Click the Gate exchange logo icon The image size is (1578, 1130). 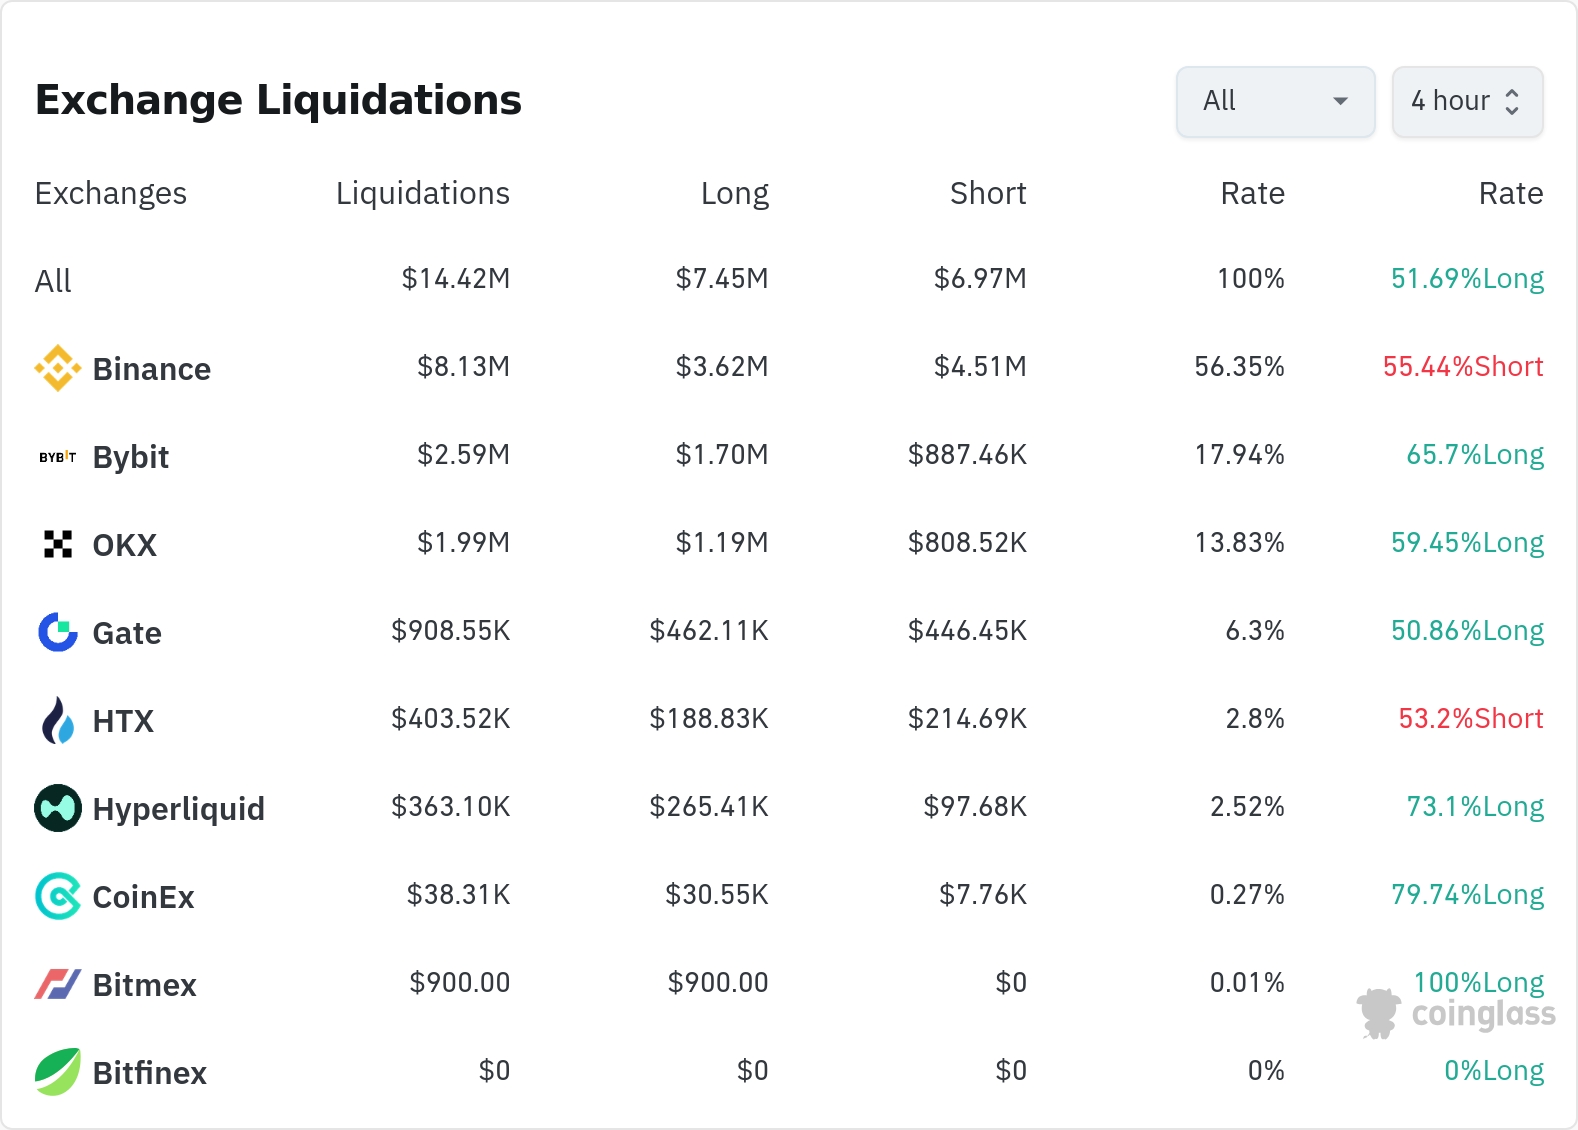(58, 632)
